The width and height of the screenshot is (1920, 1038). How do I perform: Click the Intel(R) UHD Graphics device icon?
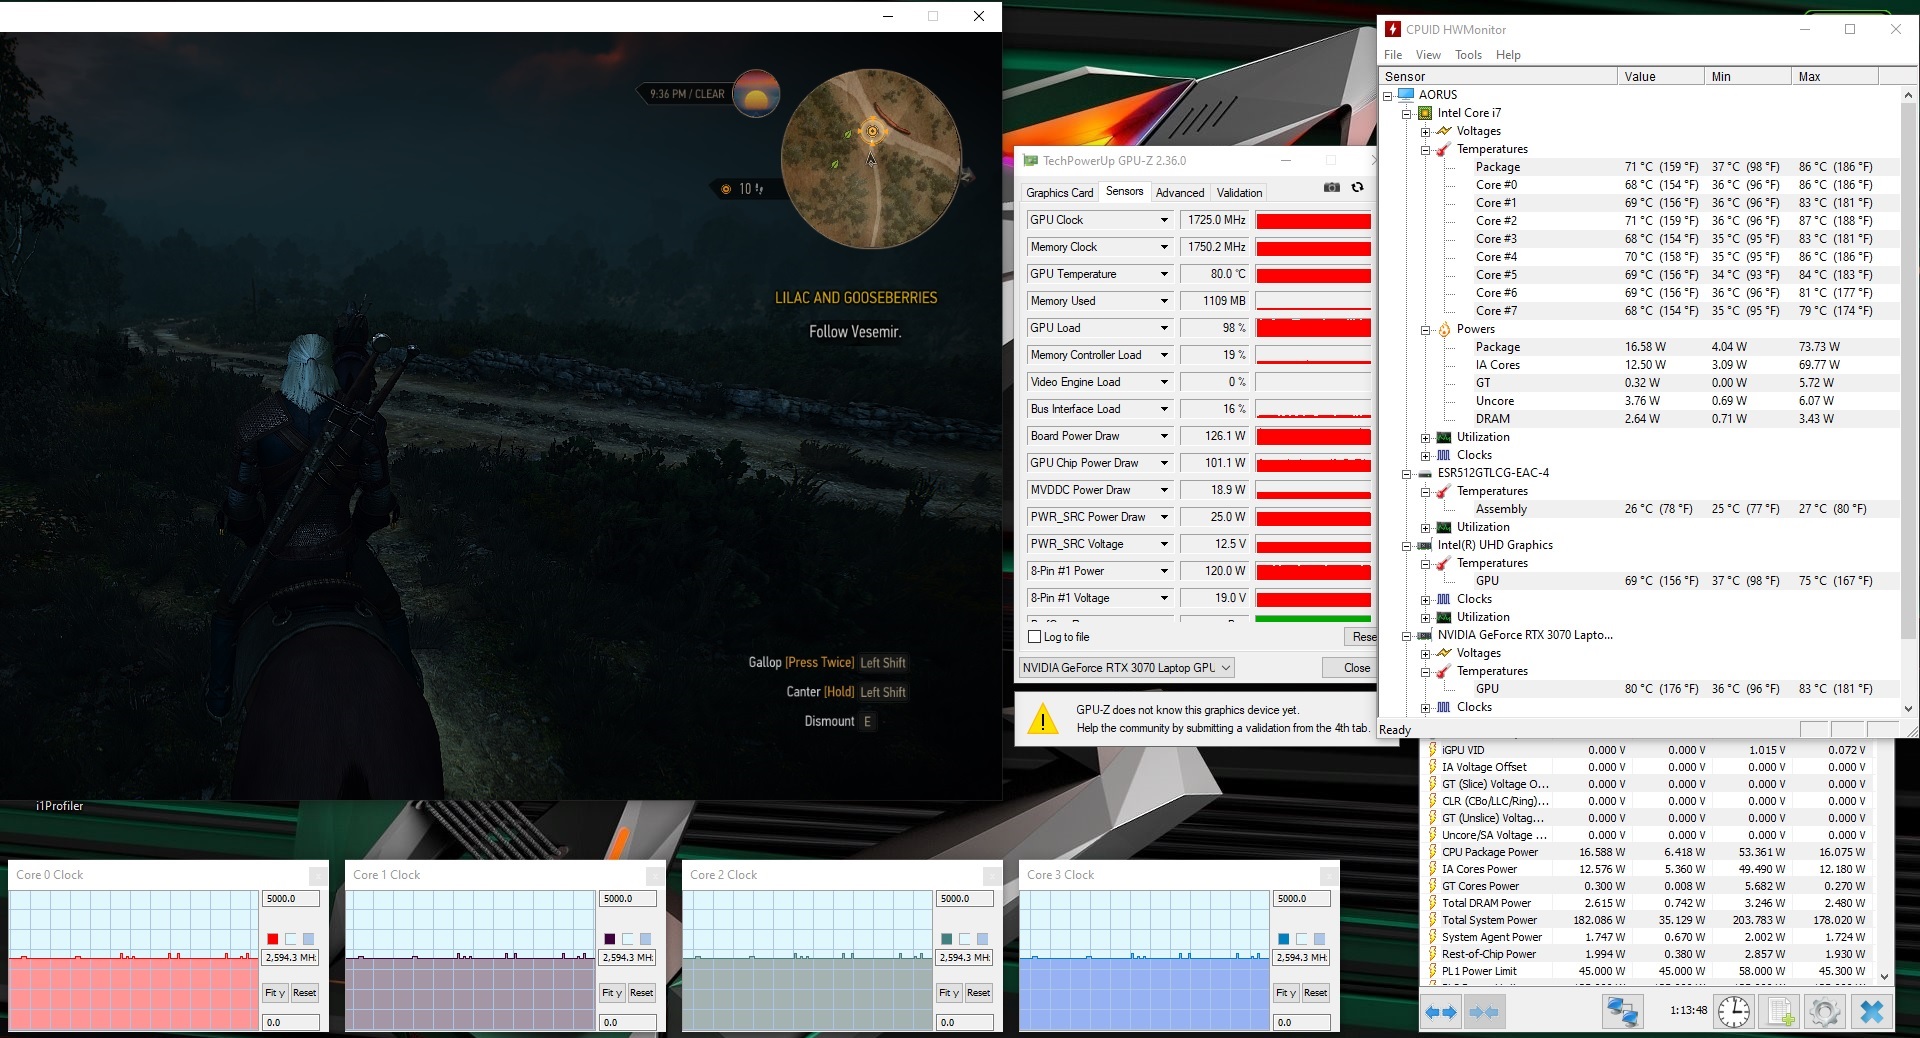tap(1425, 545)
